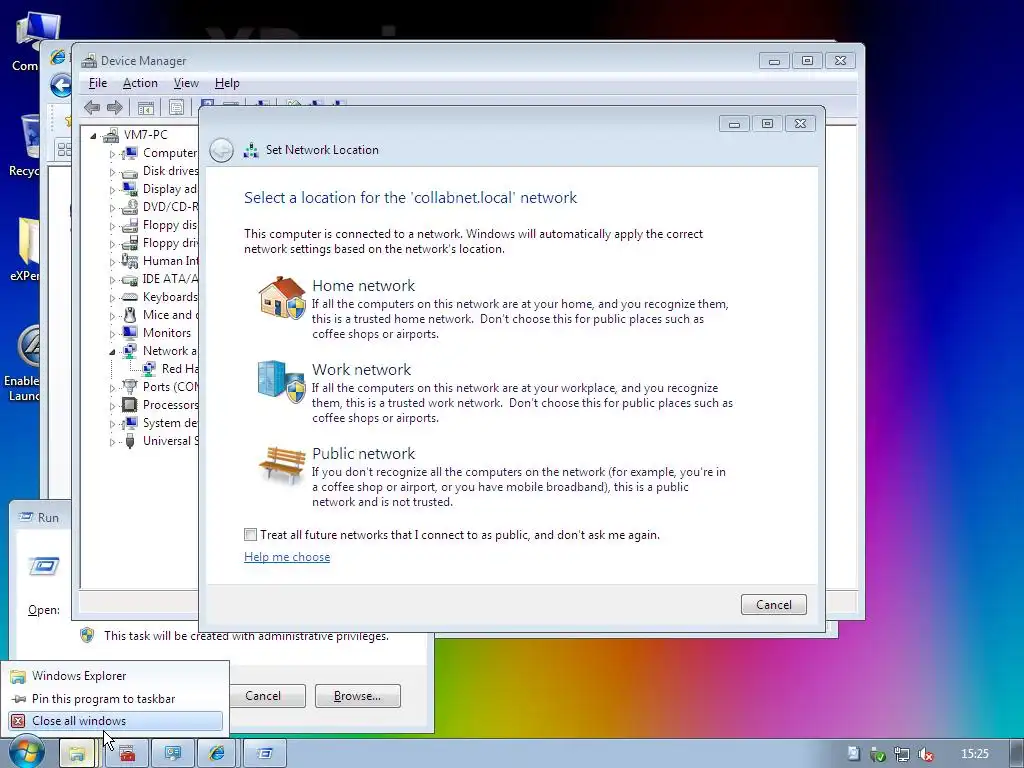Choose the Work network building icon
Viewport: 1024px width, 768px height.
point(281,381)
